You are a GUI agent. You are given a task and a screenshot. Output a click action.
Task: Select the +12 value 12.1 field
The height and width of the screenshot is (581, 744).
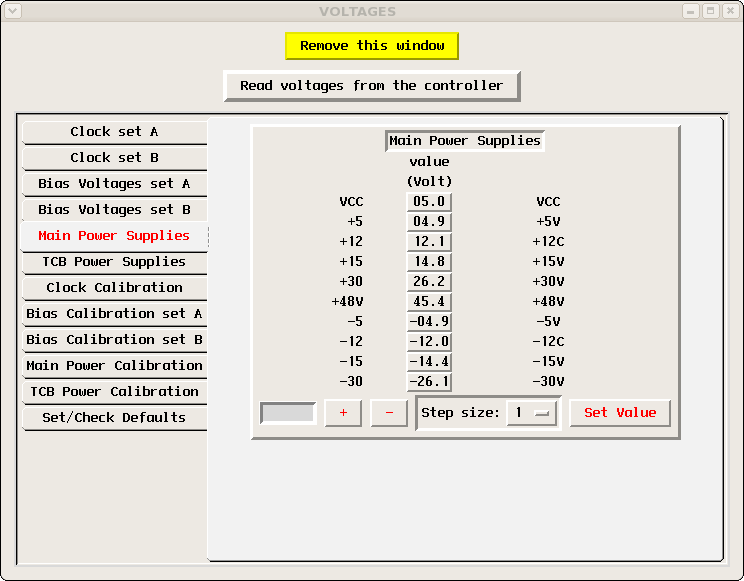pos(429,242)
